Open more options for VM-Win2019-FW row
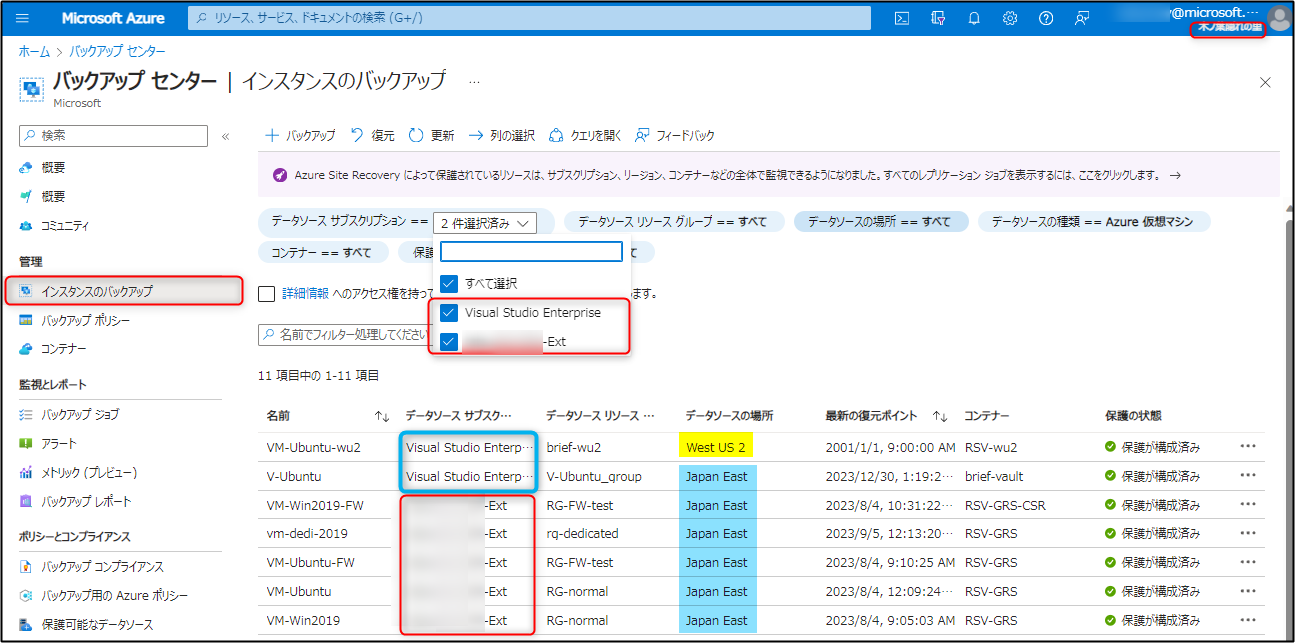The image size is (1295, 643). [x=1247, y=505]
